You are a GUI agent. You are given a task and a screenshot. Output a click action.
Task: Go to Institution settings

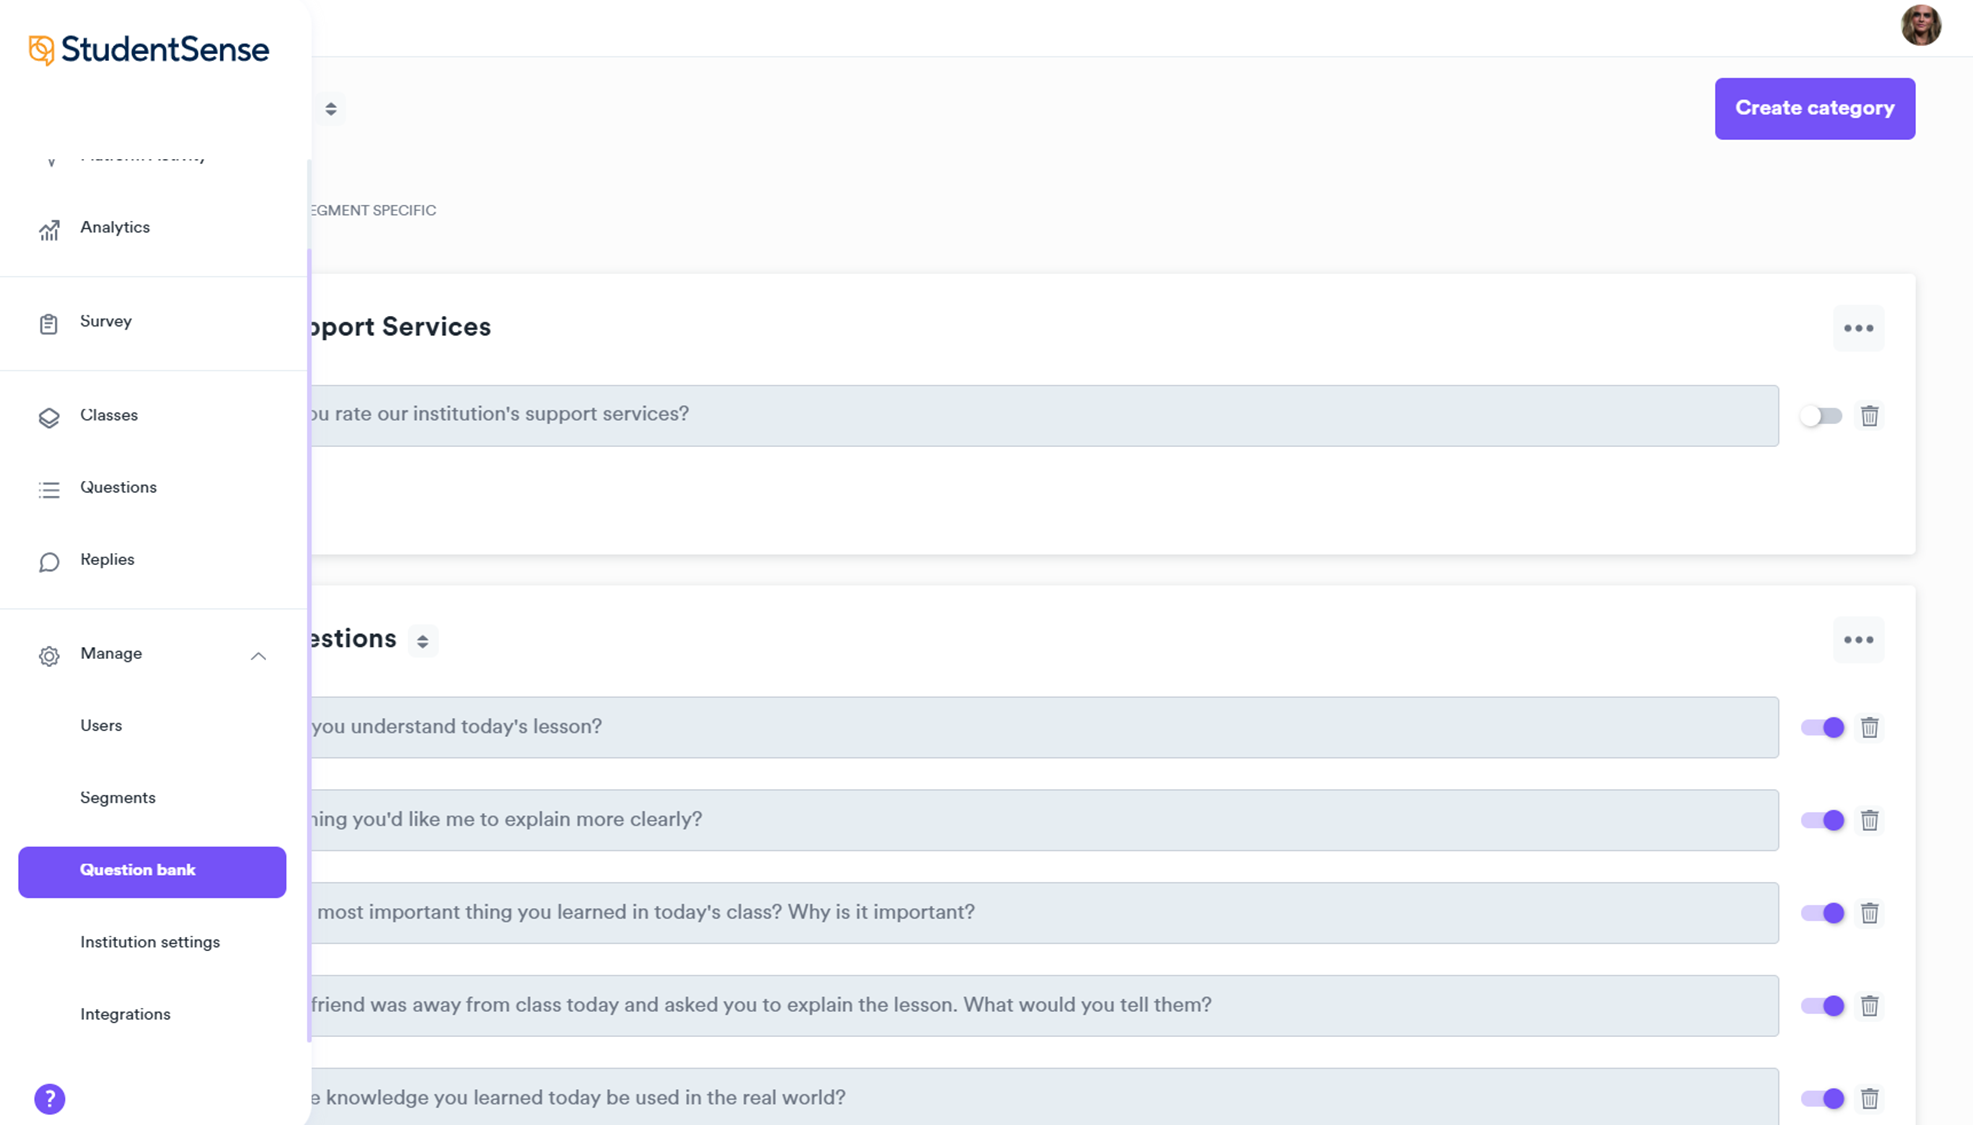(150, 942)
